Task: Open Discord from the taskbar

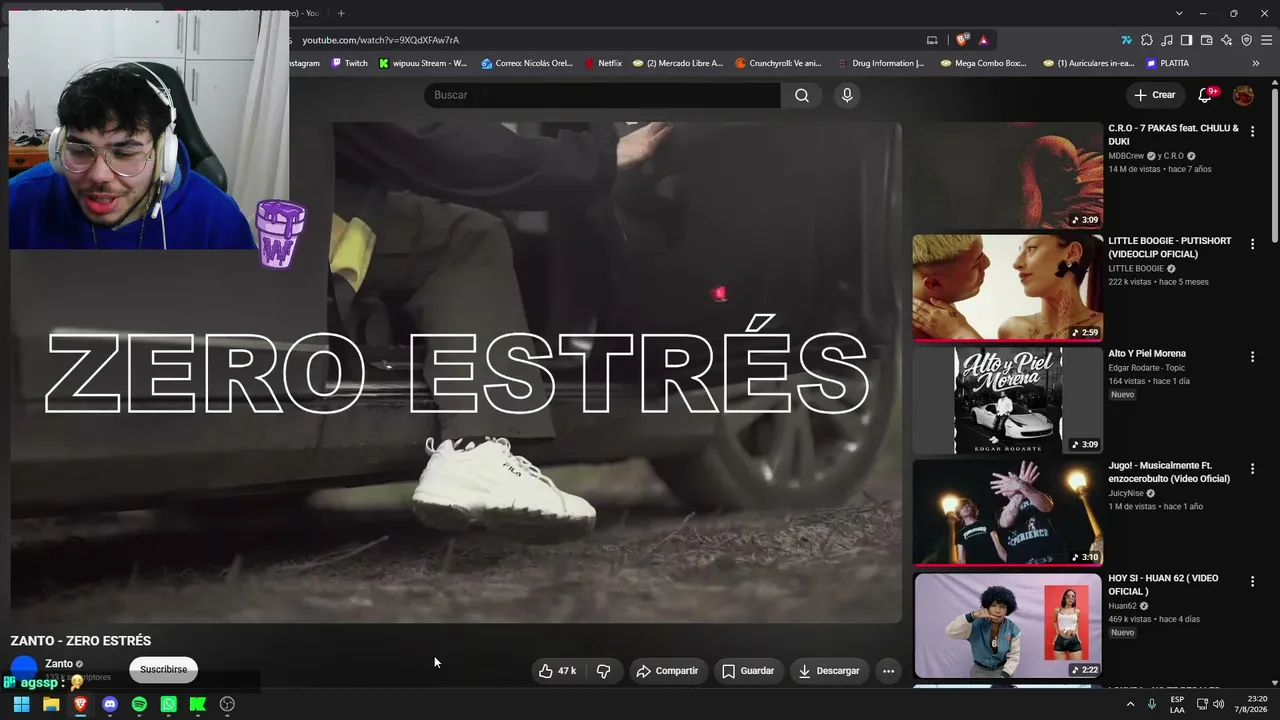Action: (x=110, y=704)
